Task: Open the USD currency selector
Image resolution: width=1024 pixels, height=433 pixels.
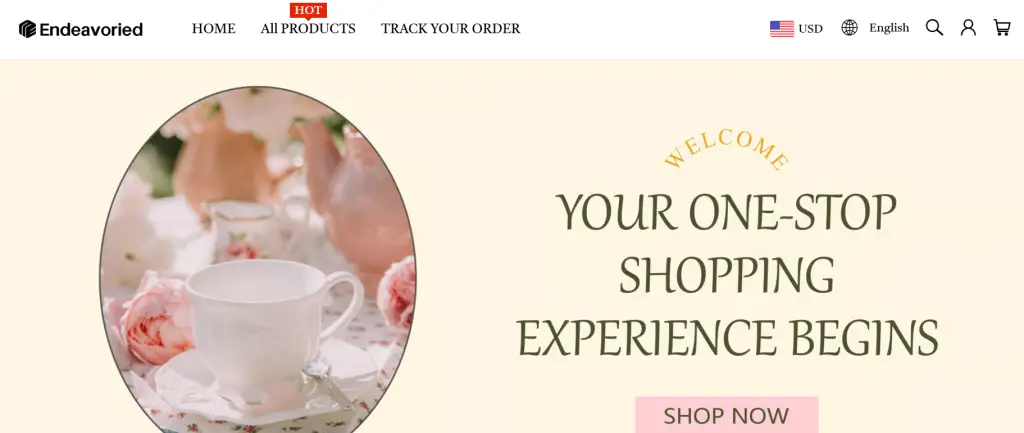Action: pos(810,29)
